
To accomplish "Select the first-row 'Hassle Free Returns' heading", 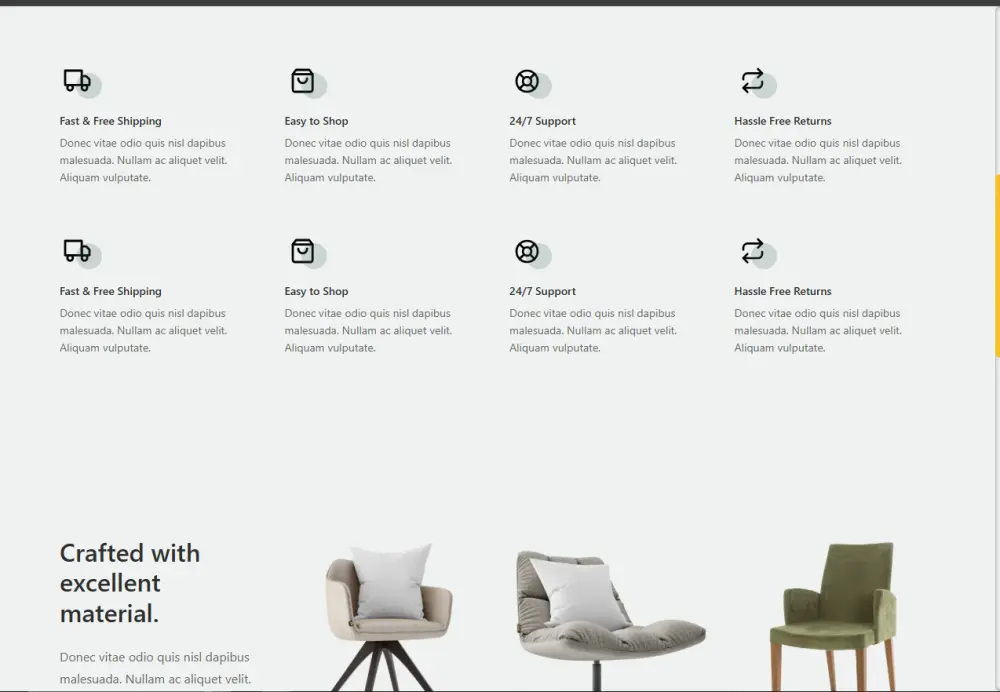I will (x=783, y=121).
